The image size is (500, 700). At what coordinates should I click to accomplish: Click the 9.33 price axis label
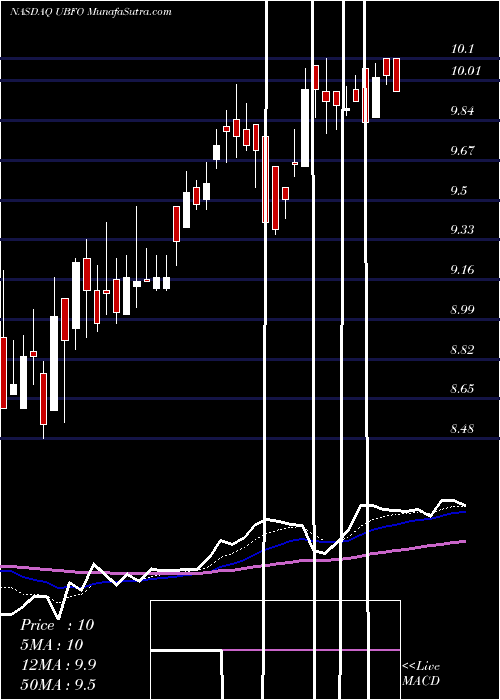(x=462, y=230)
